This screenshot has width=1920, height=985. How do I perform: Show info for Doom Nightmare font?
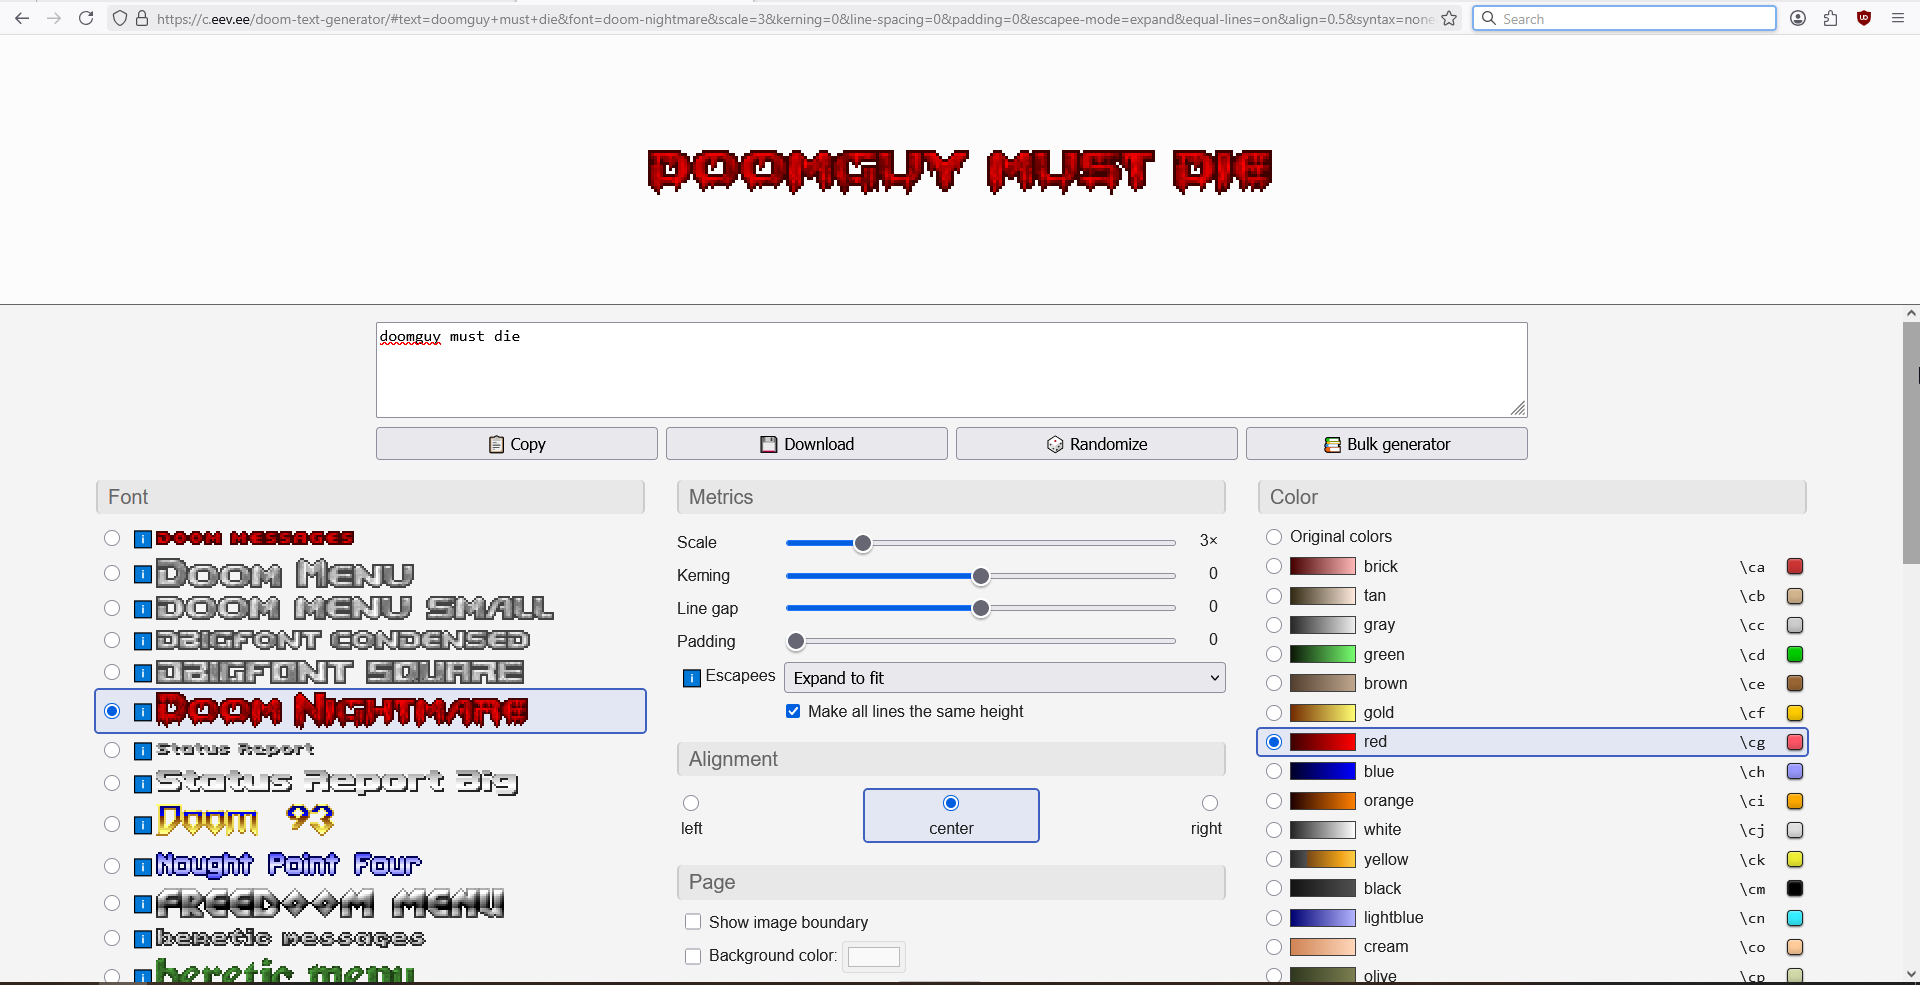[x=143, y=712]
